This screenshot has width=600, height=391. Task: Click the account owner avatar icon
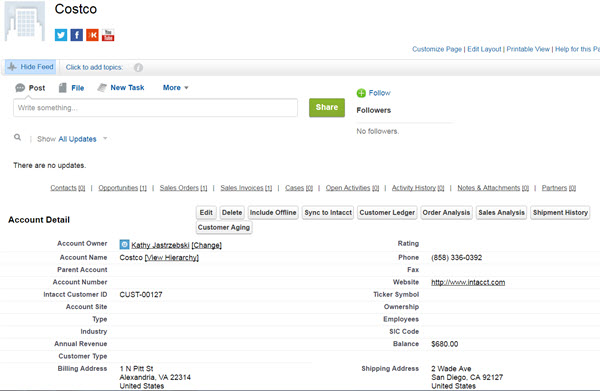pyautogui.click(x=124, y=244)
